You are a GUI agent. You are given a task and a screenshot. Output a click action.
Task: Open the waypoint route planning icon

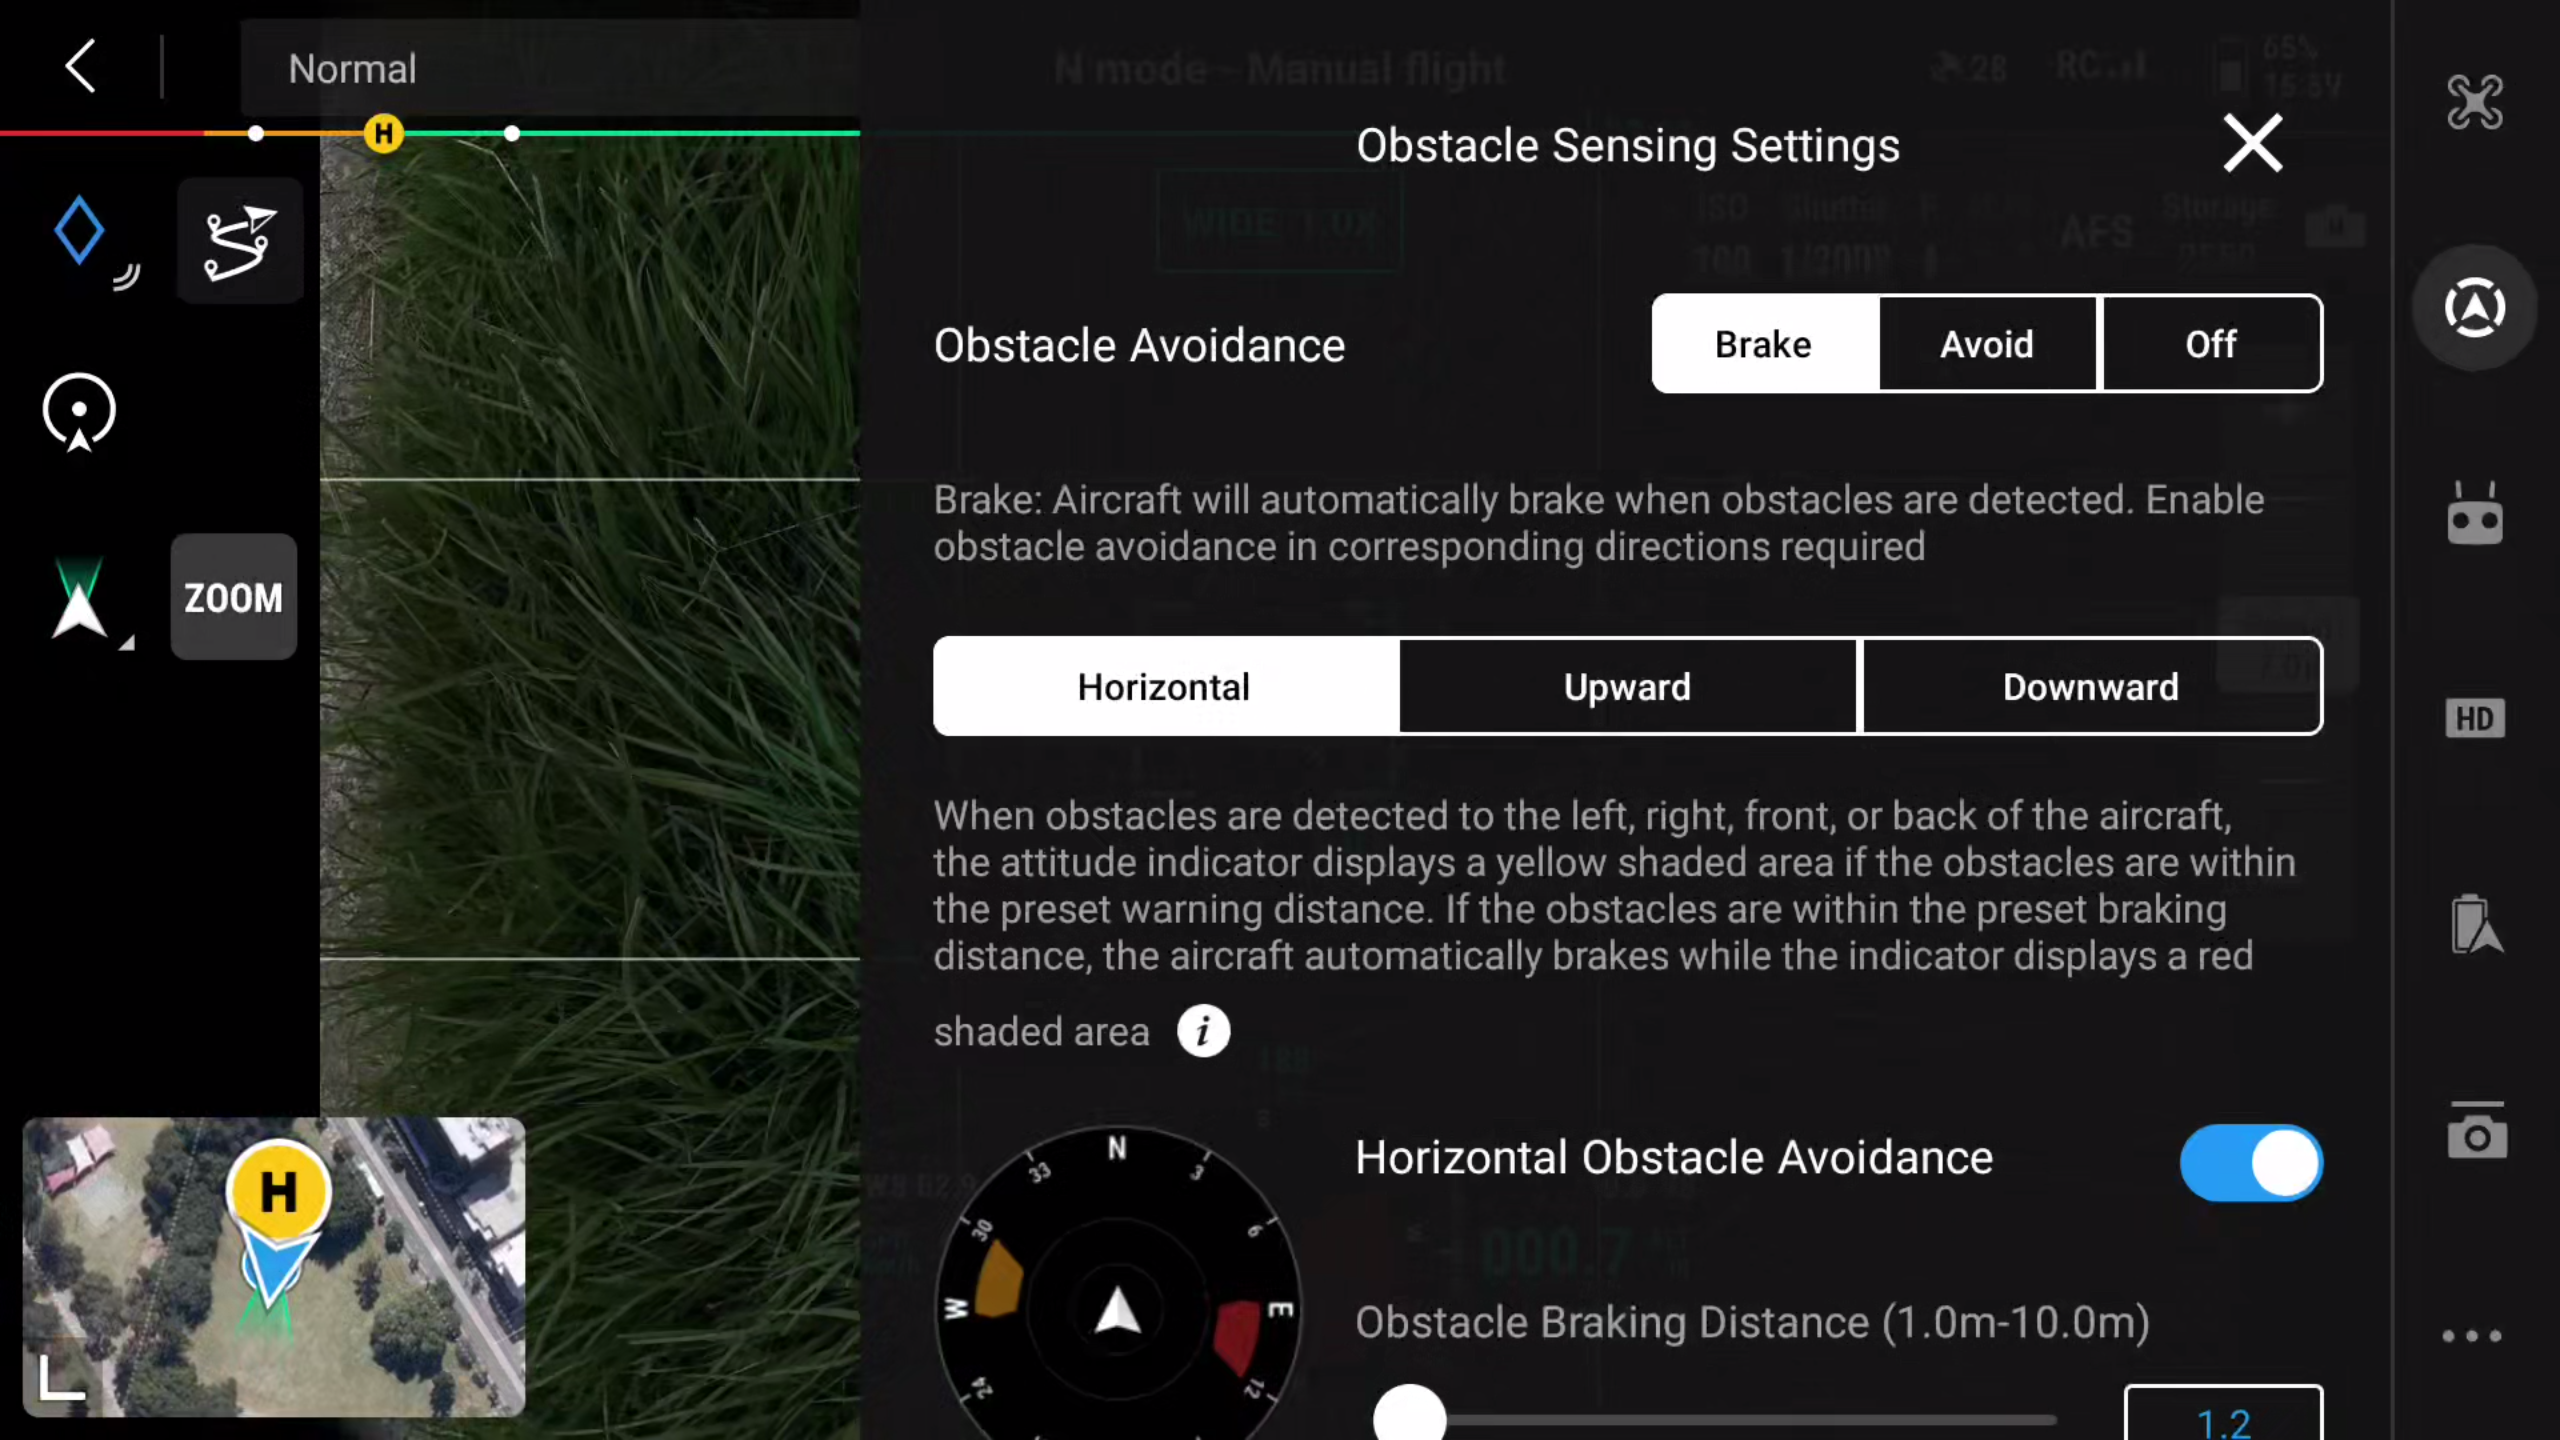[240, 242]
